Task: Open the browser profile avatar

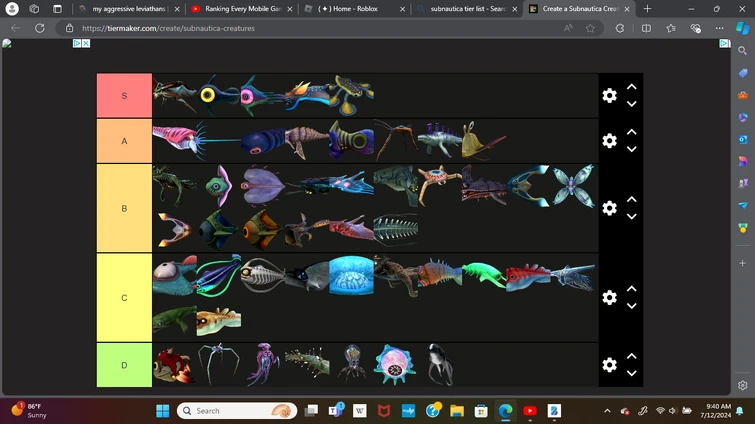Action: [x=12, y=9]
